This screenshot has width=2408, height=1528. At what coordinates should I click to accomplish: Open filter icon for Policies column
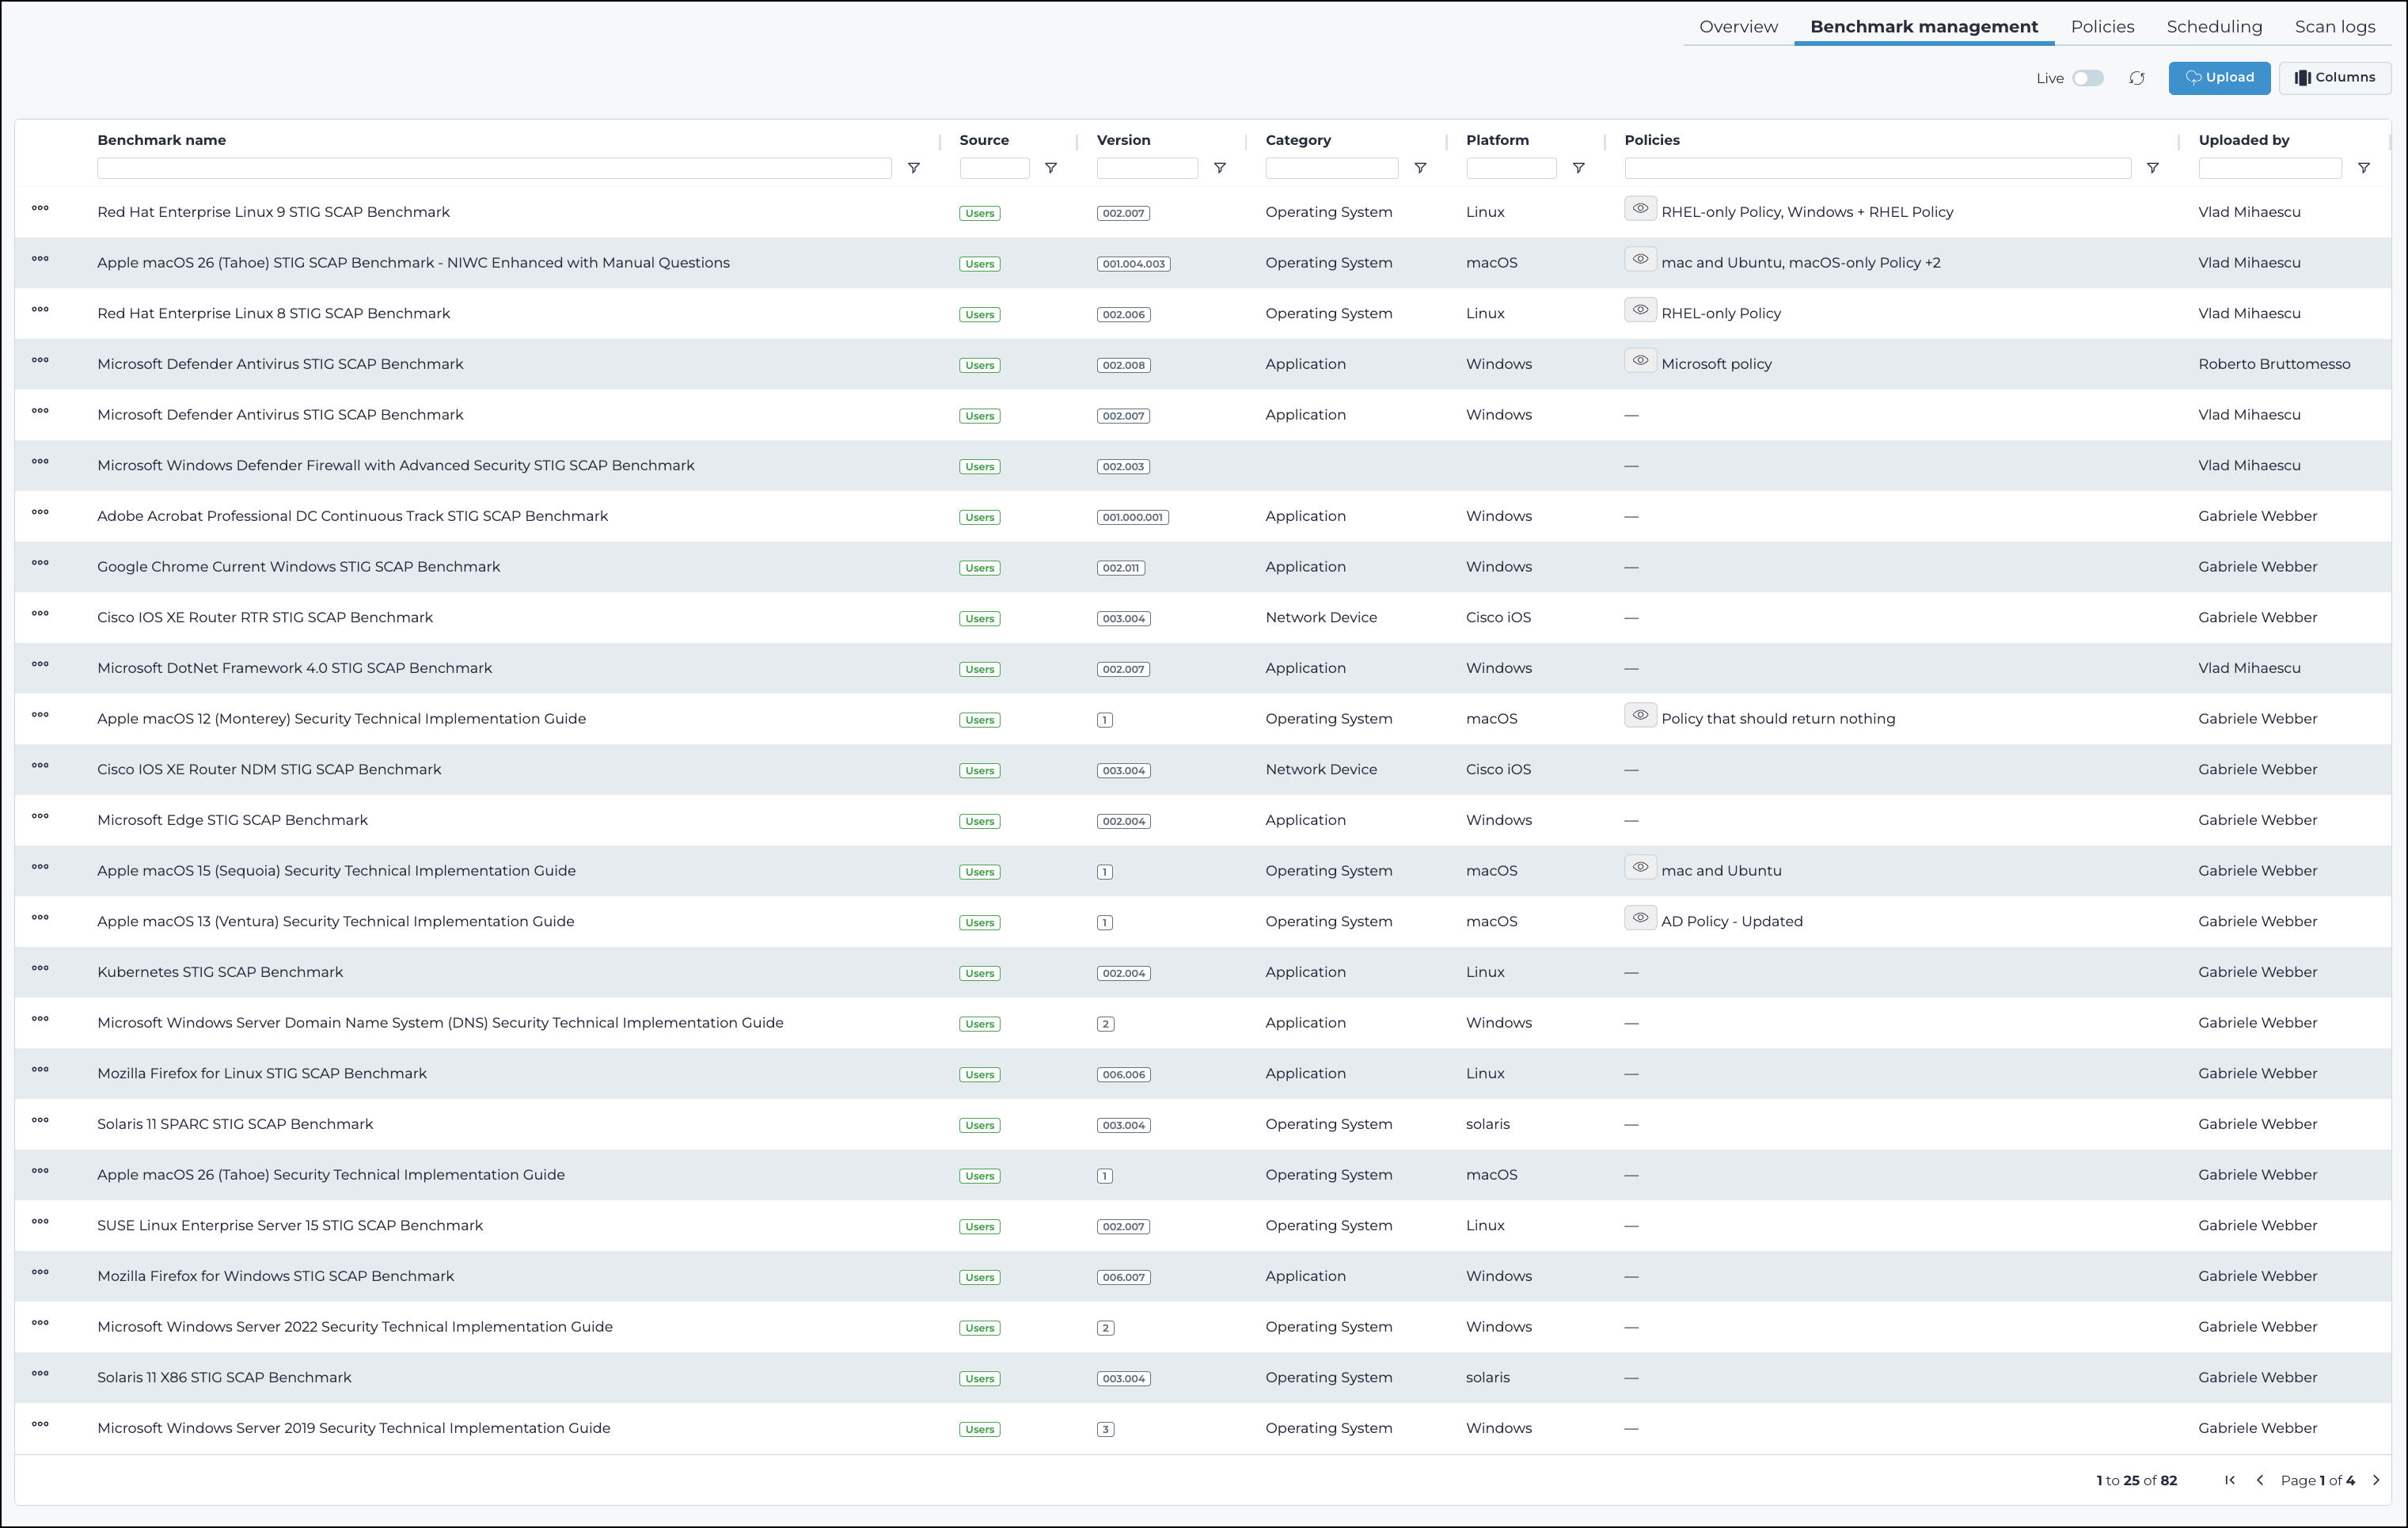click(x=2152, y=168)
